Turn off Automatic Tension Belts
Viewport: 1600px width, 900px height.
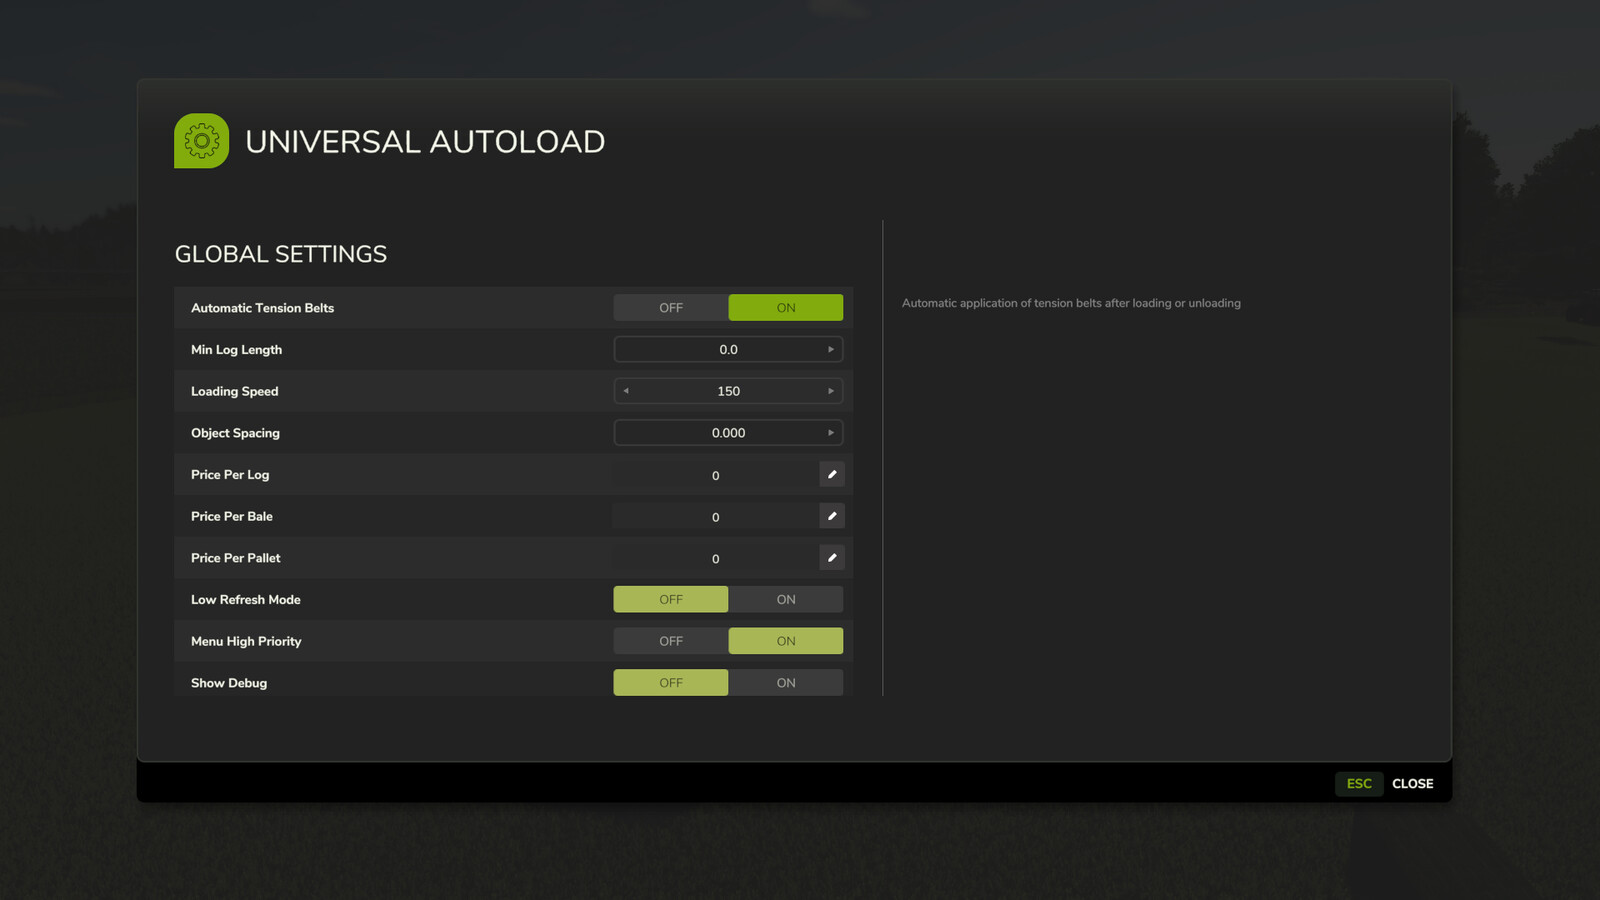(x=670, y=307)
